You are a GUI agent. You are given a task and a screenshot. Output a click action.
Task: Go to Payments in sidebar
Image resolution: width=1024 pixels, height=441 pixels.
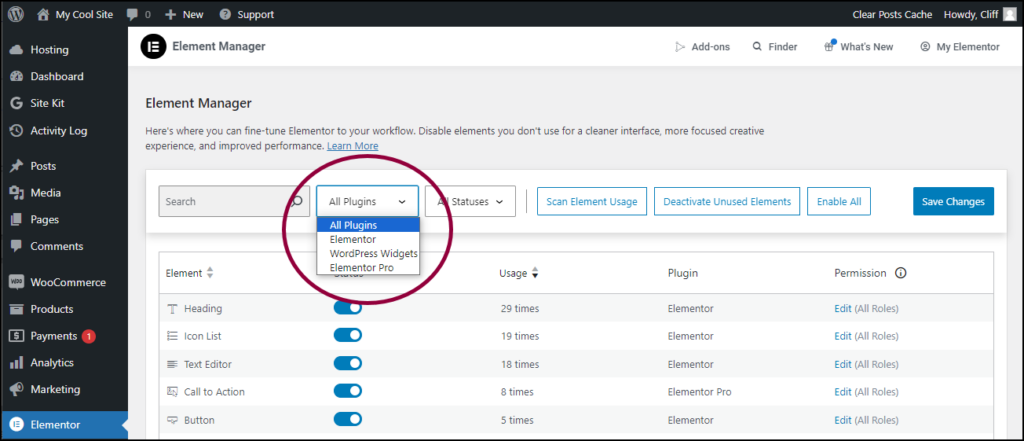[53, 336]
